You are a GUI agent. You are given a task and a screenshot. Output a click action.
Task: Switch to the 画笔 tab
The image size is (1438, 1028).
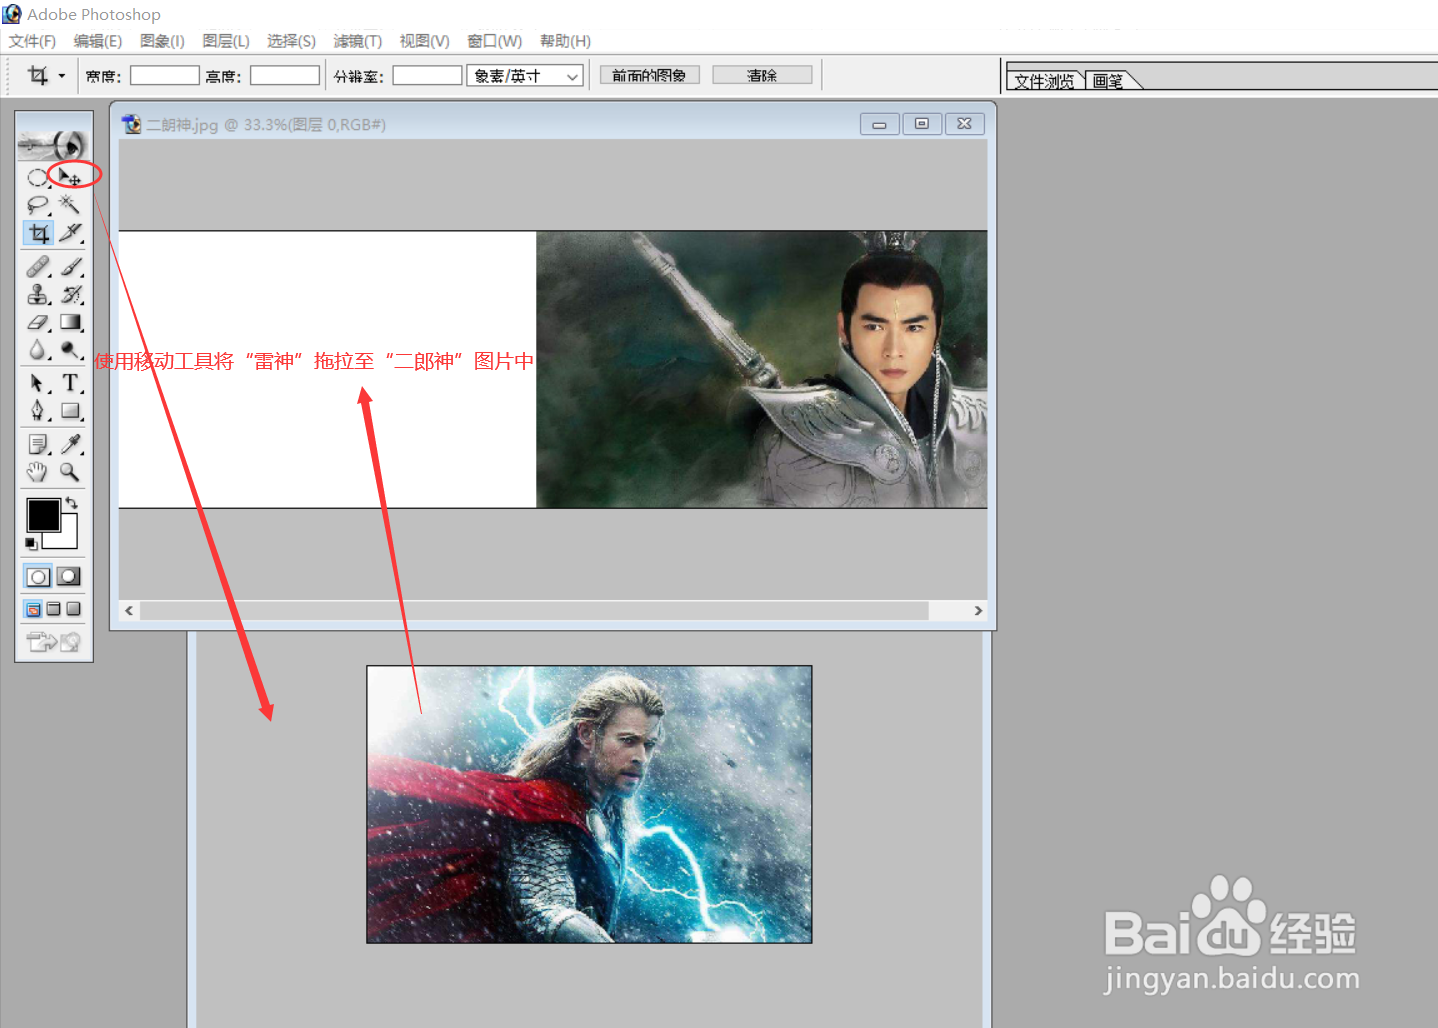point(1108,81)
